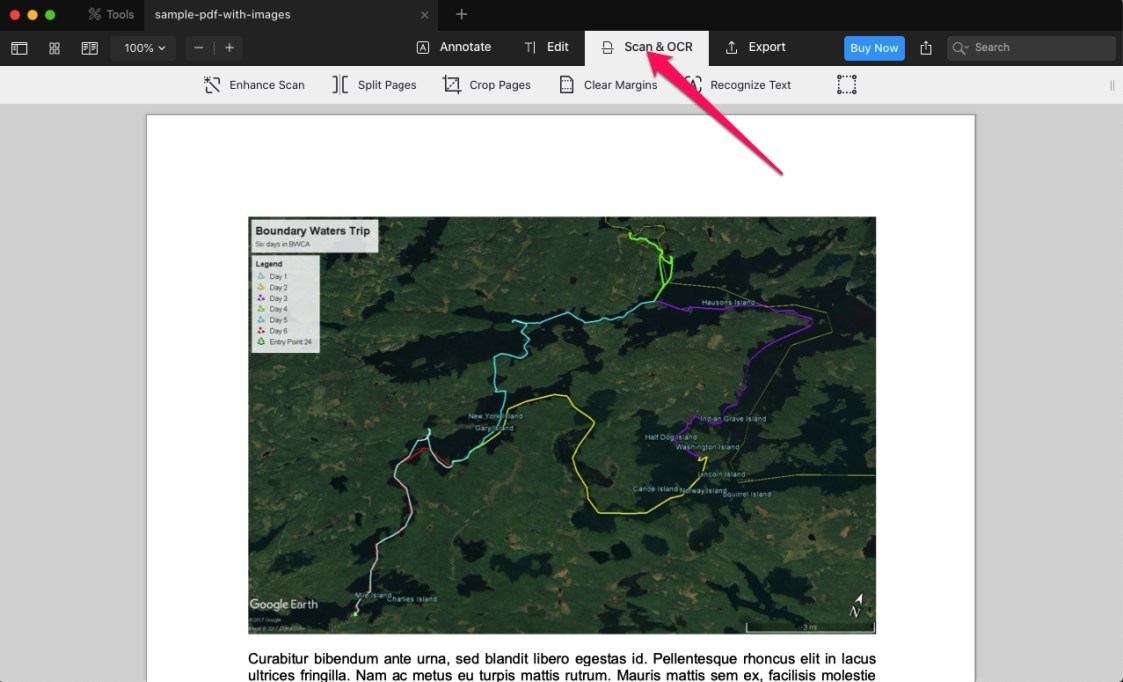This screenshot has width=1123, height=682.
Task: Toggle the sidebar panel visibility
Action: click(x=19, y=47)
